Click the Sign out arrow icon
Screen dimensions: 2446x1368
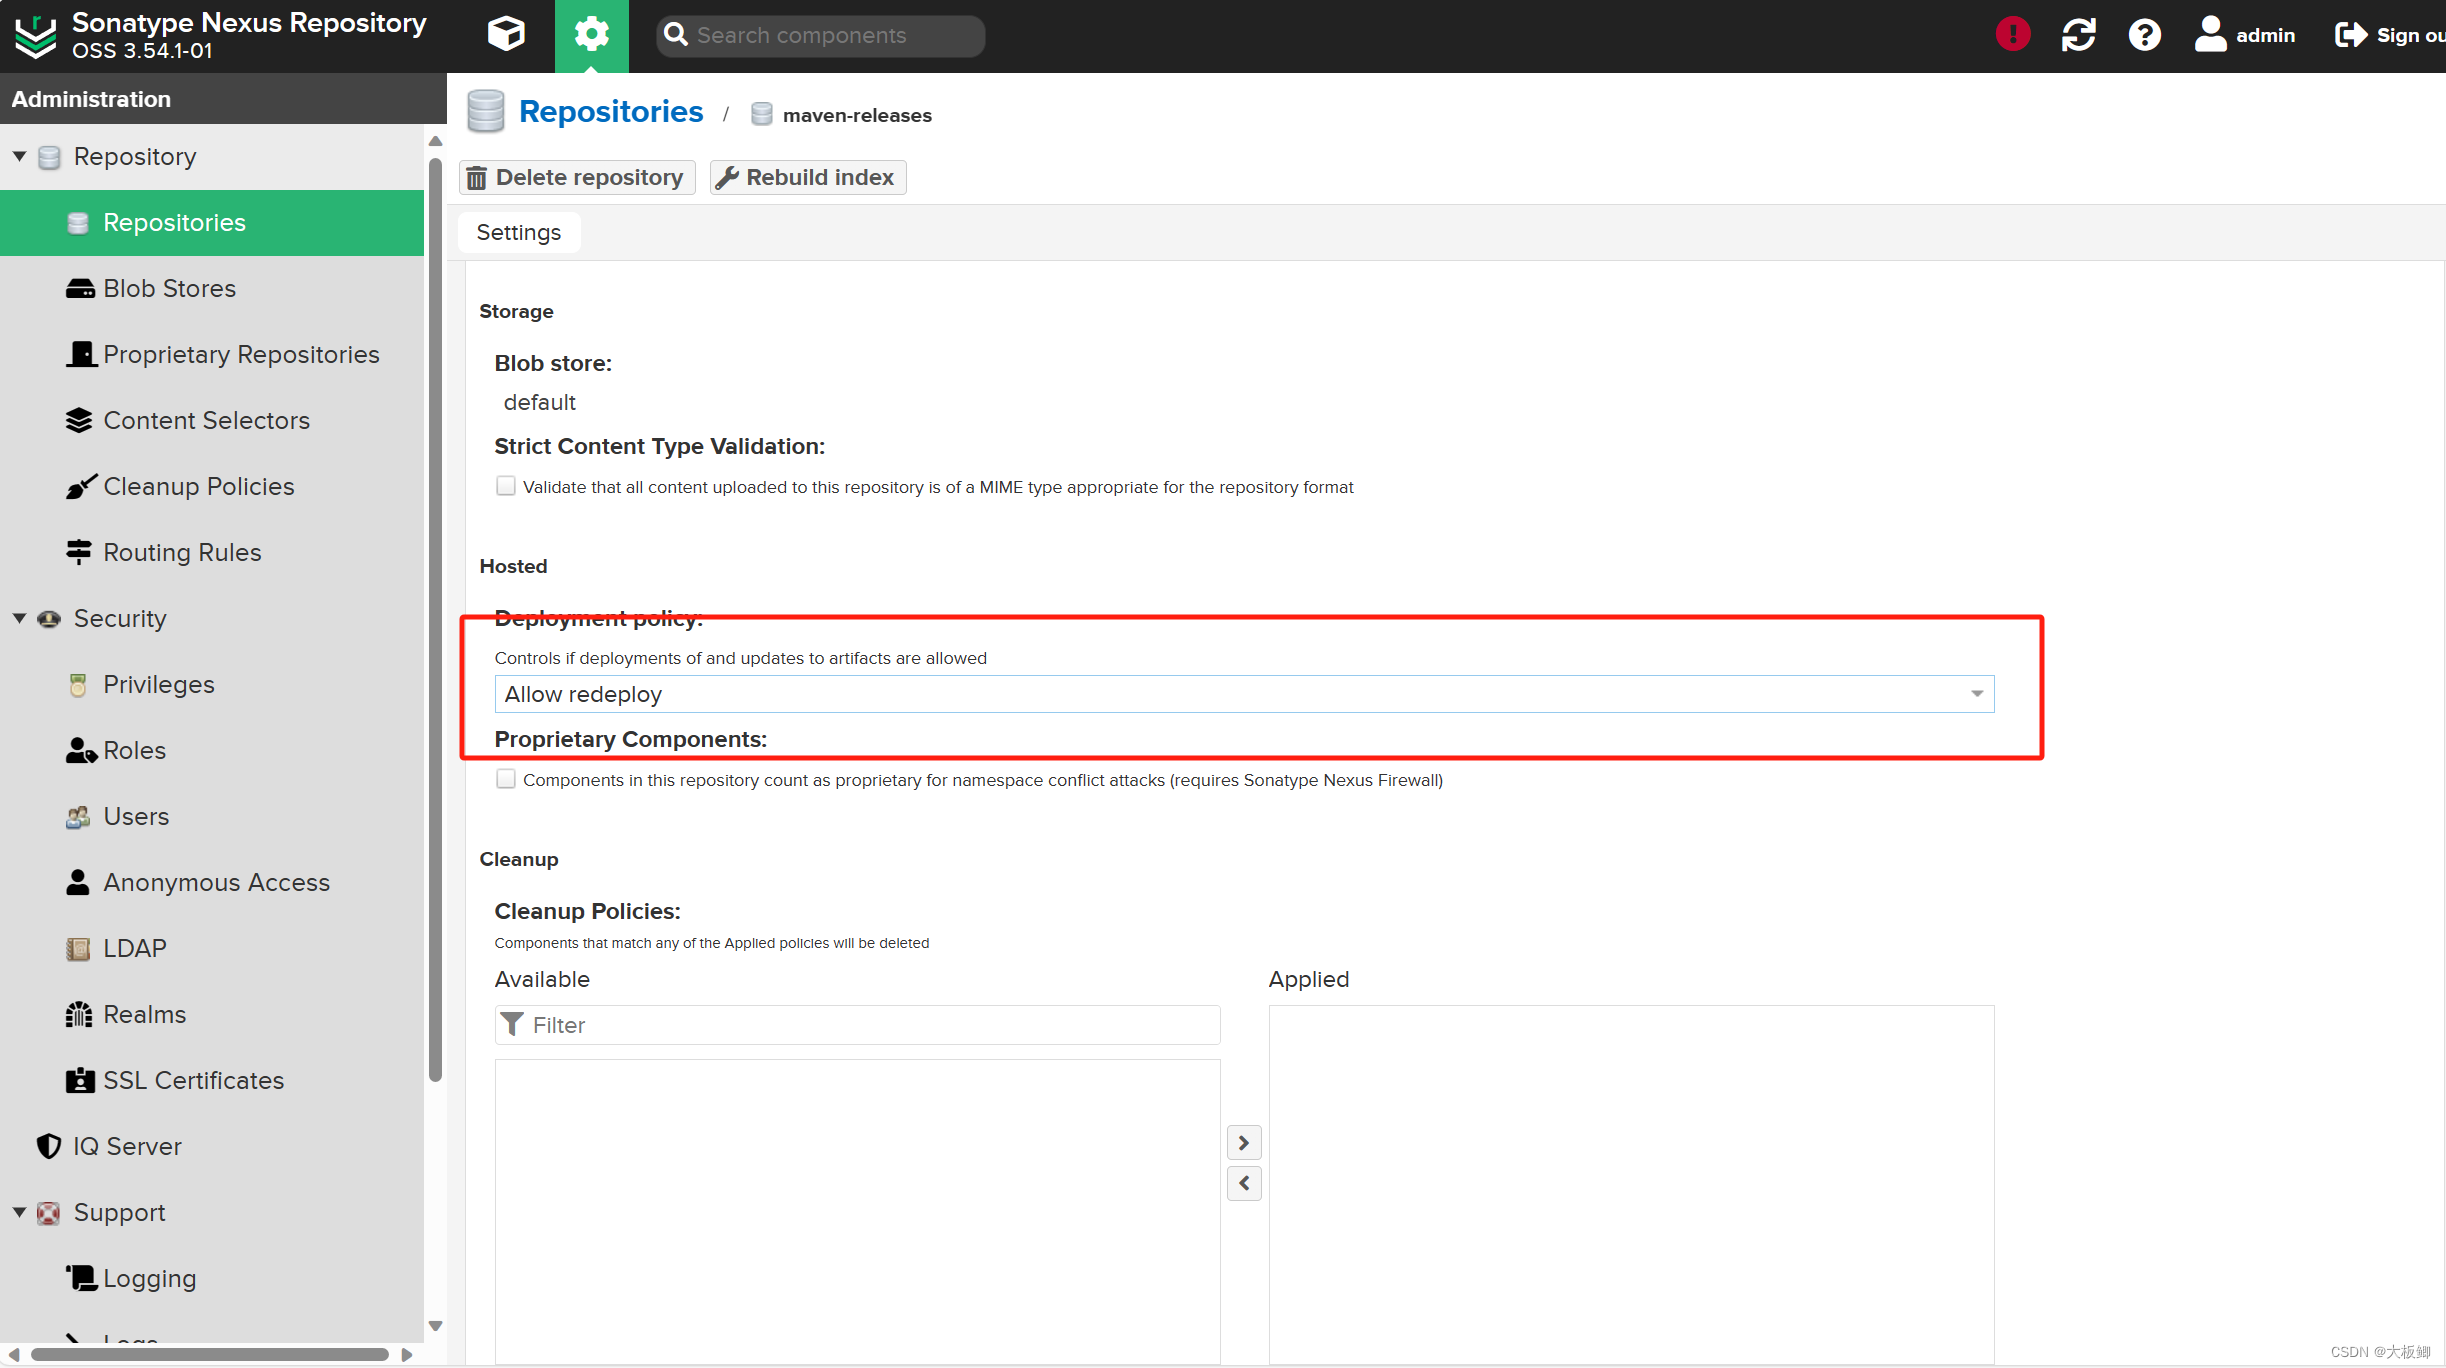pyautogui.click(x=2350, y=35)
